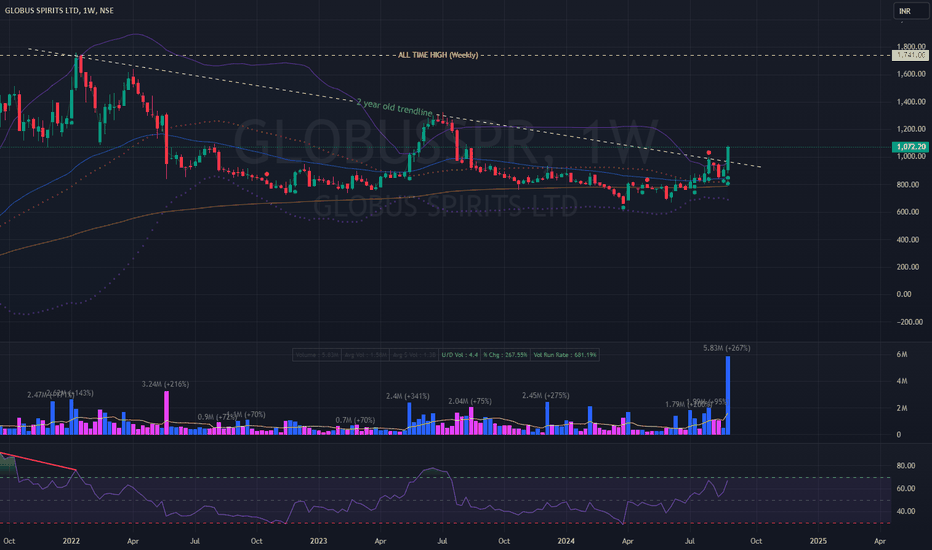This screenshot has width=932, height=550.
Task: Click the 2022 label on the time axis
Action: [71, 541]
